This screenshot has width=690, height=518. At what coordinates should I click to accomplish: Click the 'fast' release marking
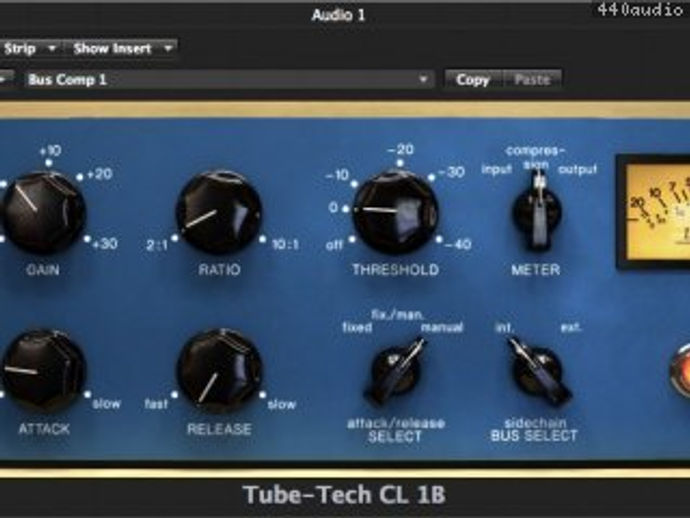(x=156, y=403)
